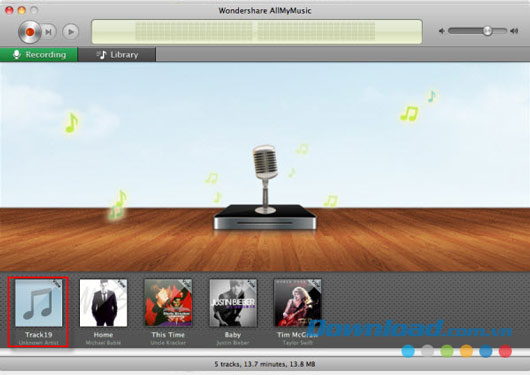Open the Library tab
530x375 pixels.
[117, 54]
